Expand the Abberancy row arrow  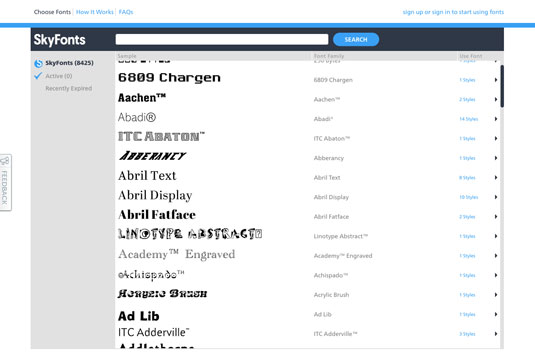tap(496, 158)
